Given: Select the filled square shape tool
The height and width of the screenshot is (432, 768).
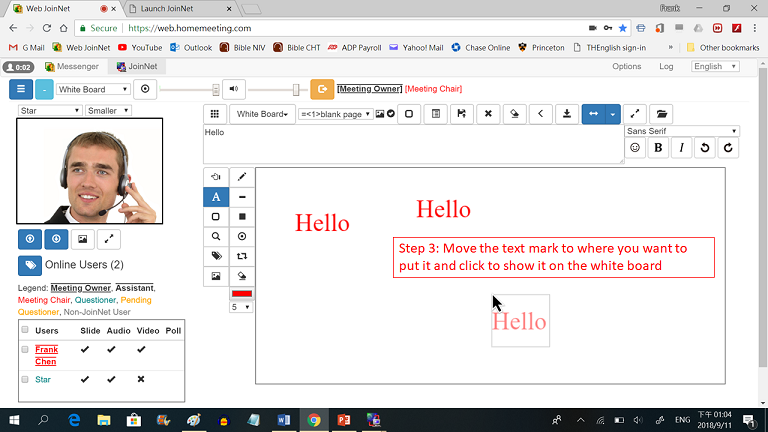Looking at the screenshot, I should (242, 216).
